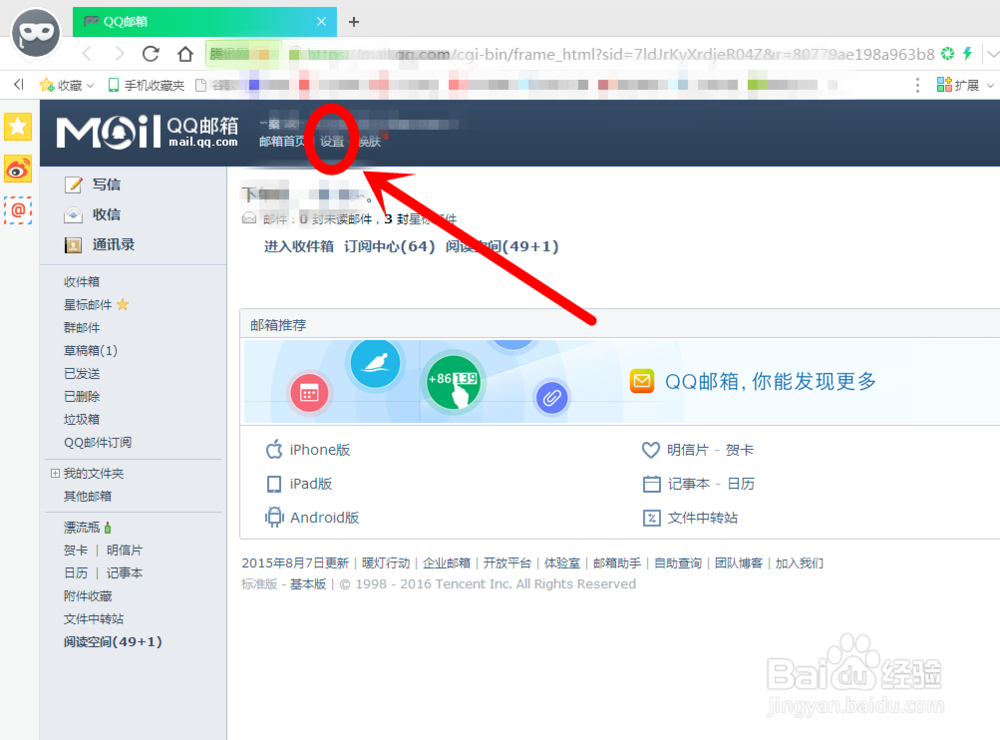The image size is (1000, 740).
Task: Open 附件收藏 in sidebar
Action: (x=87, y=596)
